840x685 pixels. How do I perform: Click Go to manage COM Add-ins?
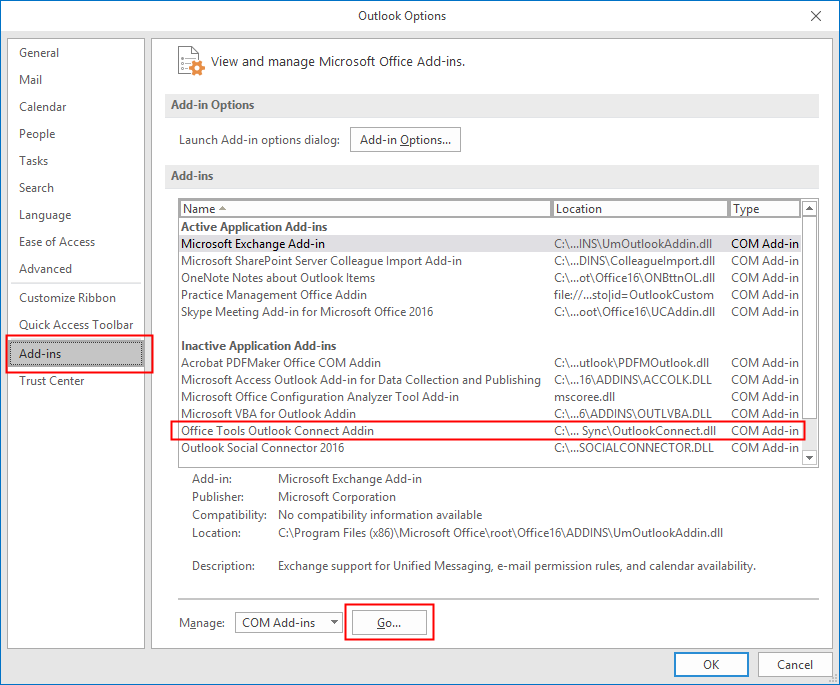pos(389,623)
